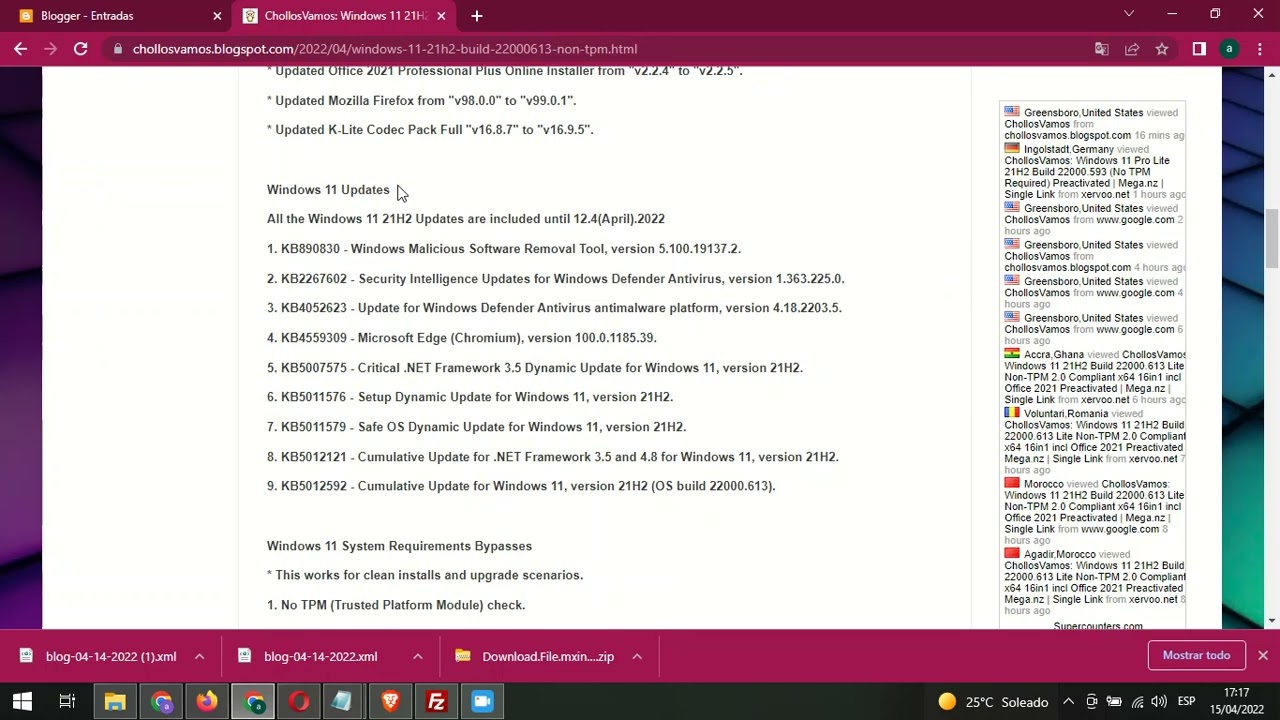The image size is (1280, 720).
Task: Open a new browser tab
Action: 477,16
